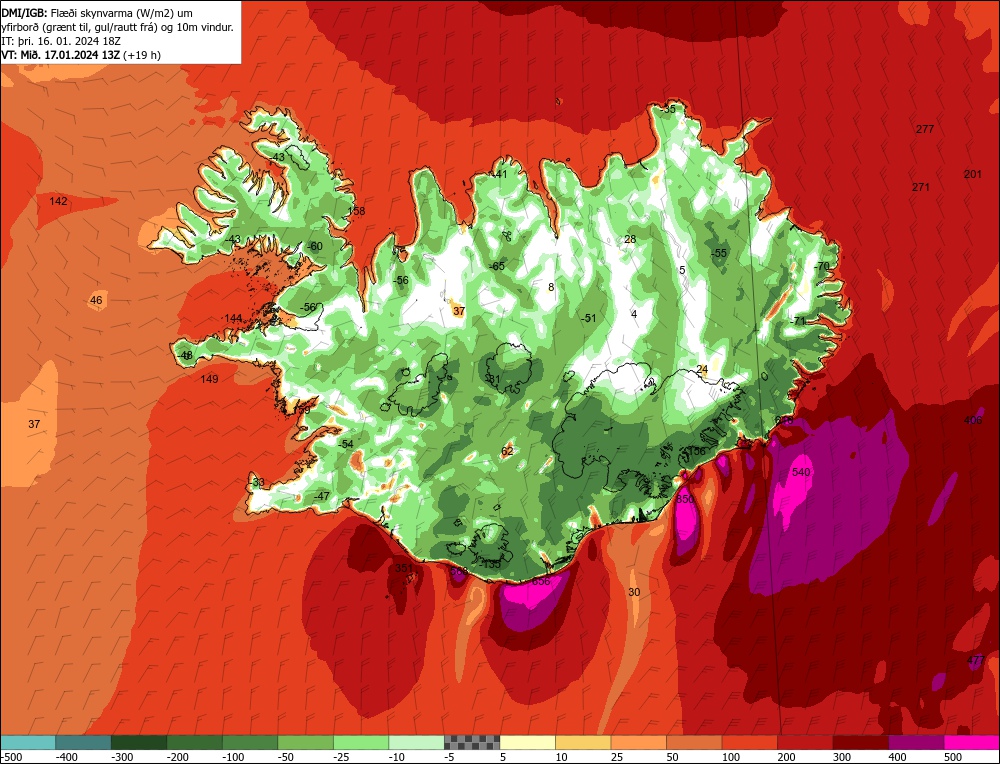
Task: Click the value -70 on the east coast
Action: pos(821,266)
